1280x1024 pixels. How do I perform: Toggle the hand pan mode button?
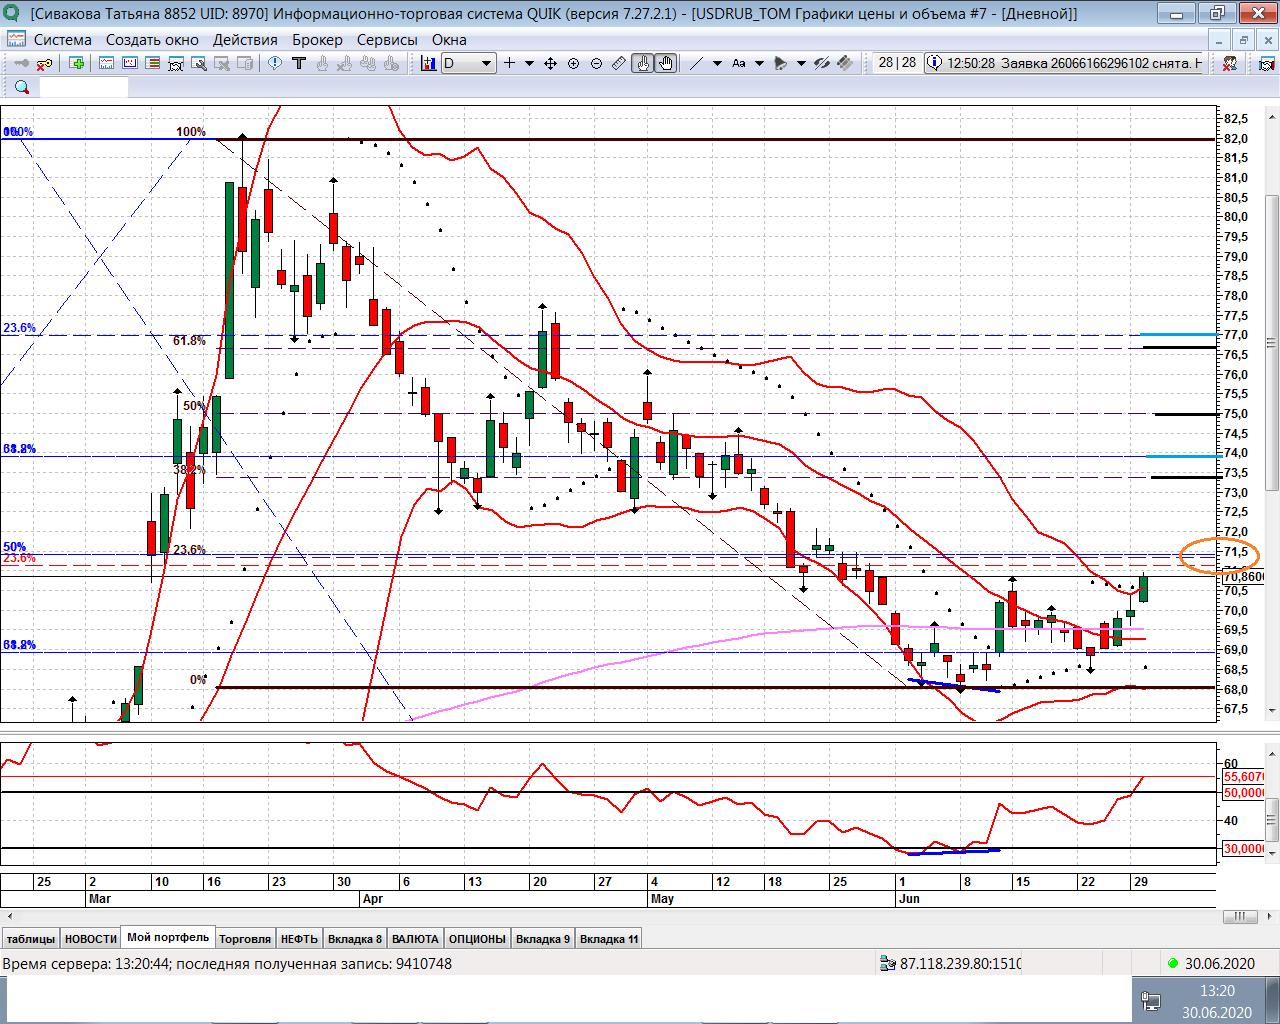click(x=666, y=63)
